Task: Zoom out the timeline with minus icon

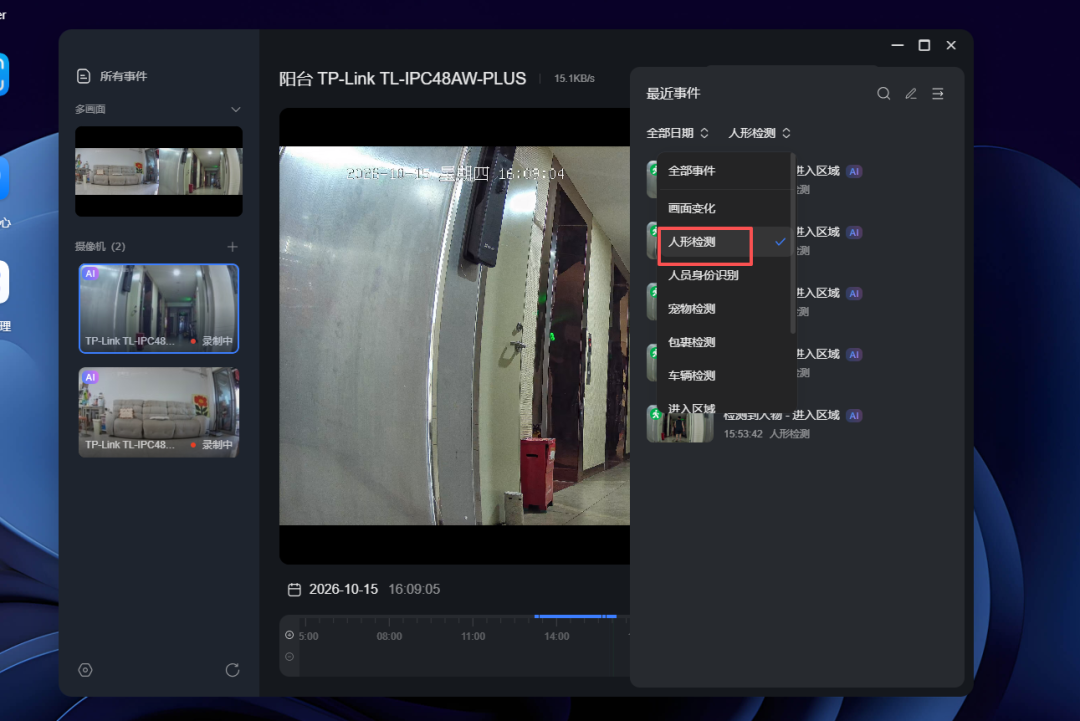Action: pos(289,657)
